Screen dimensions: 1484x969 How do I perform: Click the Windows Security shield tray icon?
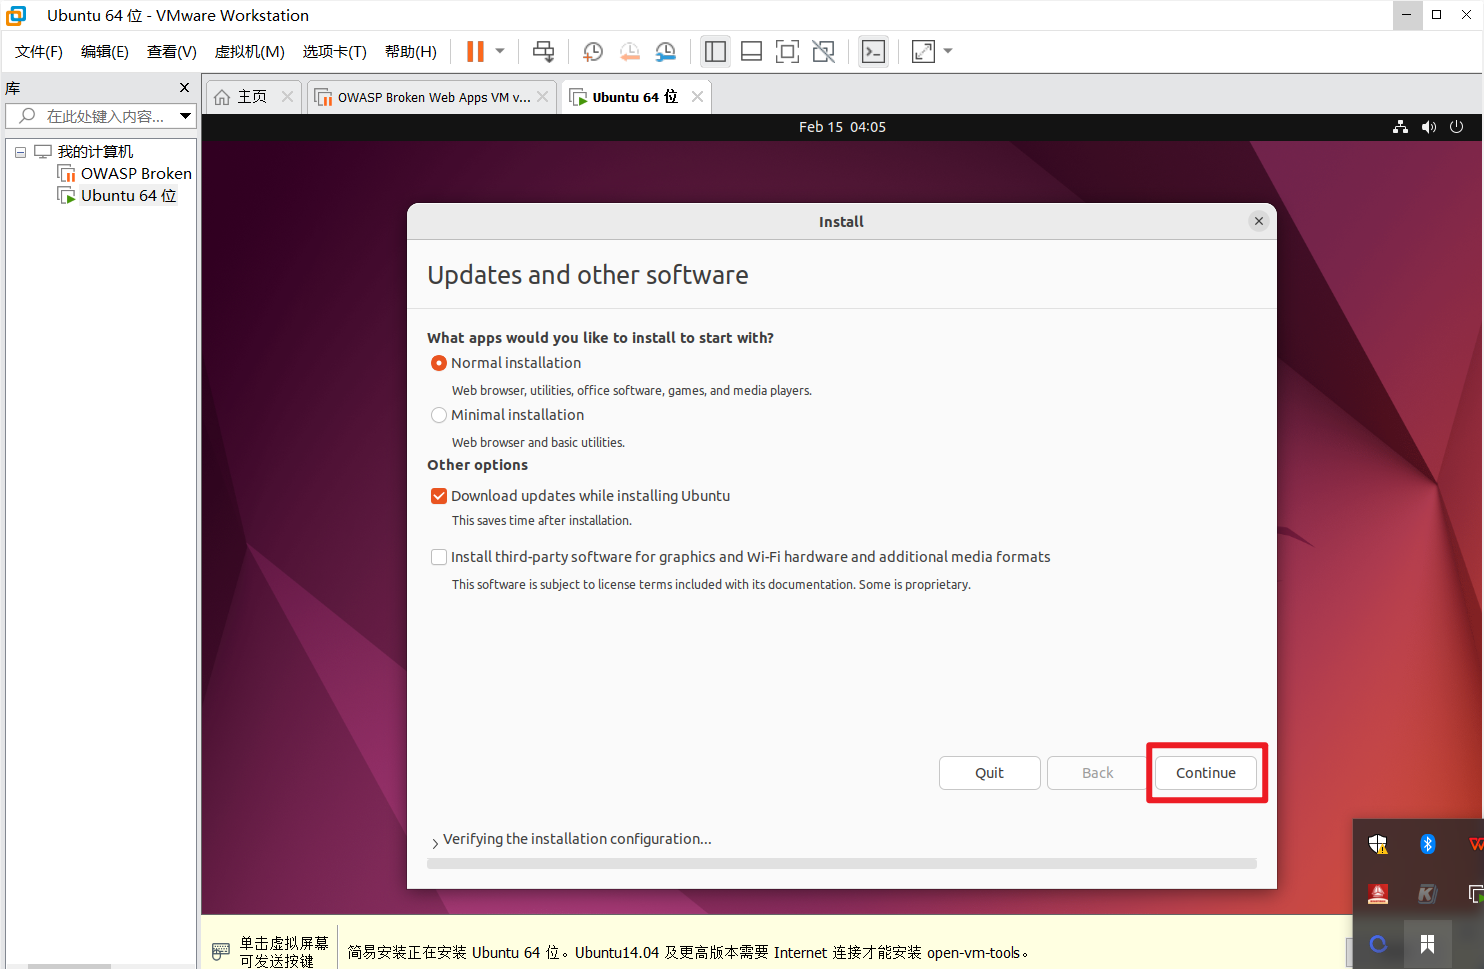click(1378, 844)
